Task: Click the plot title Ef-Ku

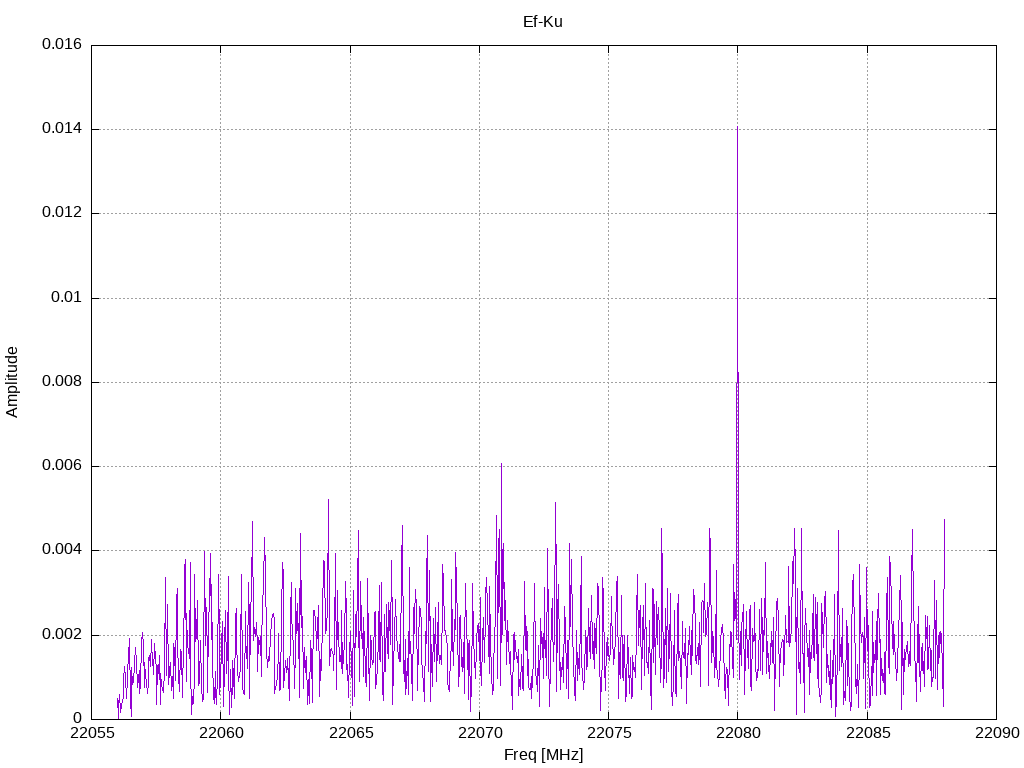Action: (x=542, y=21)
